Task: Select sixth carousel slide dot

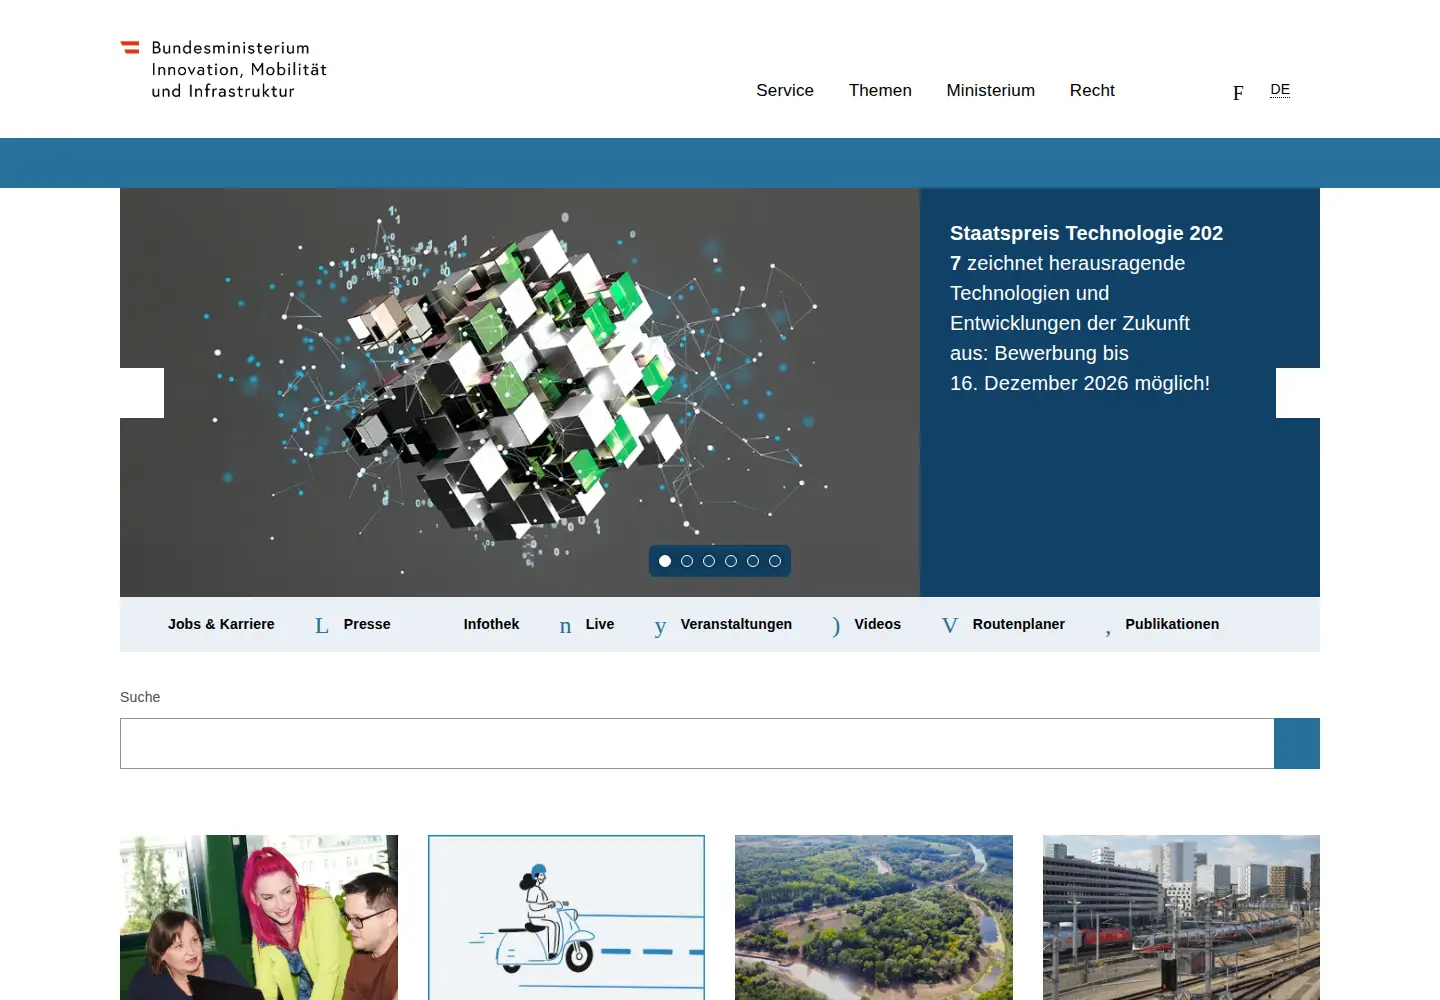Action: tap(775, 561)
